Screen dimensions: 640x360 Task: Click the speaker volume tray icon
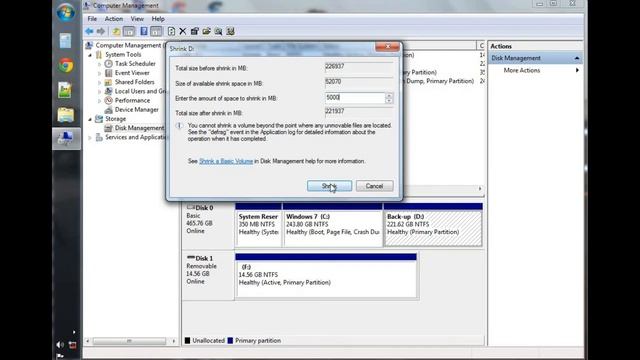click(x=60, y=345)
